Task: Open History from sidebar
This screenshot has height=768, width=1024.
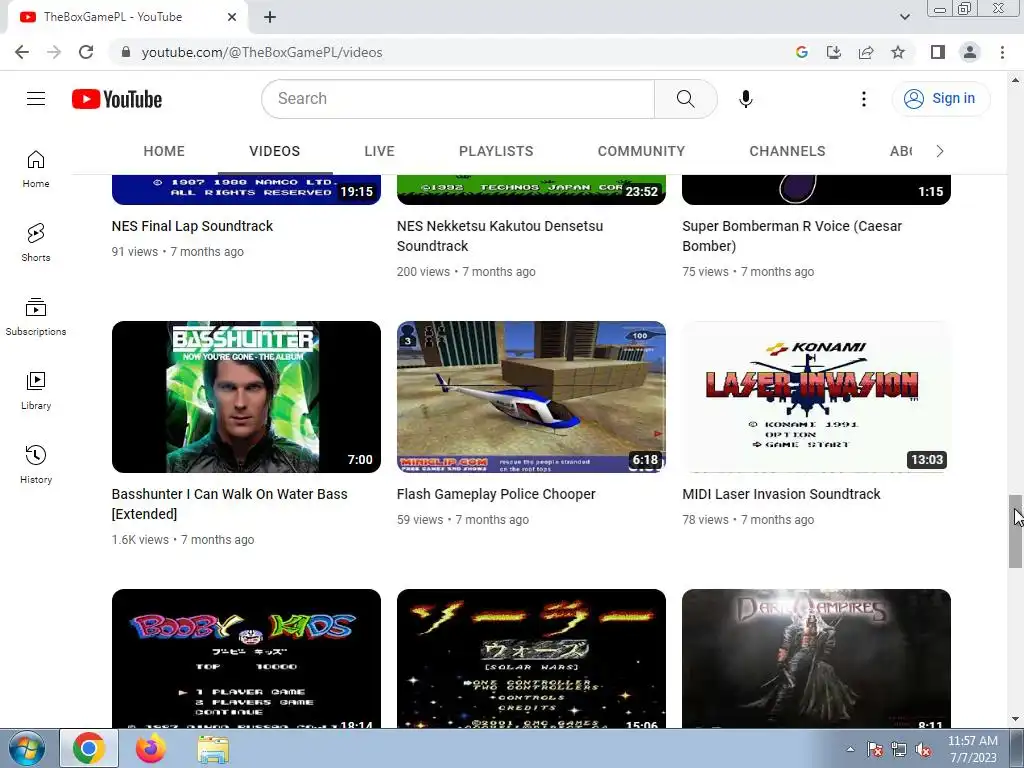Action: point(36,464)
